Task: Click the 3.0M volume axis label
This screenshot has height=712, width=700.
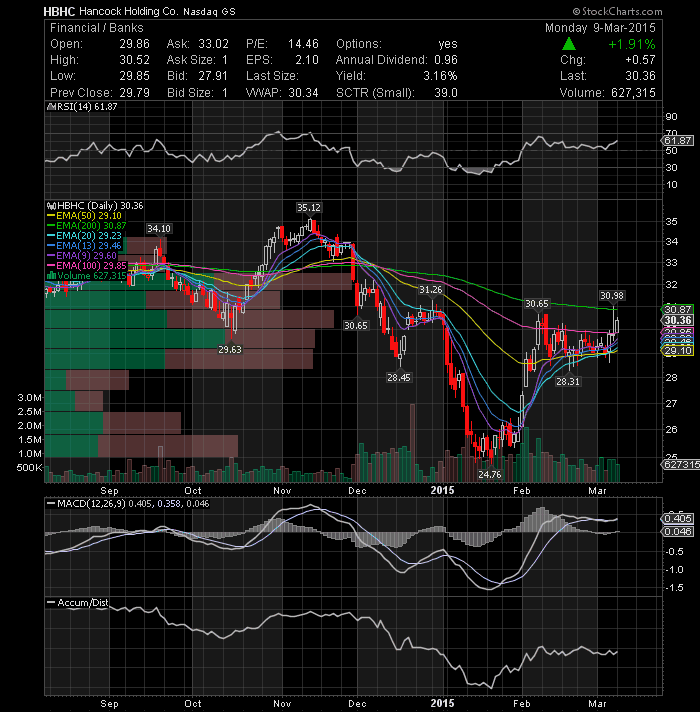Action: pyautogui.click(x=30, y=398)
